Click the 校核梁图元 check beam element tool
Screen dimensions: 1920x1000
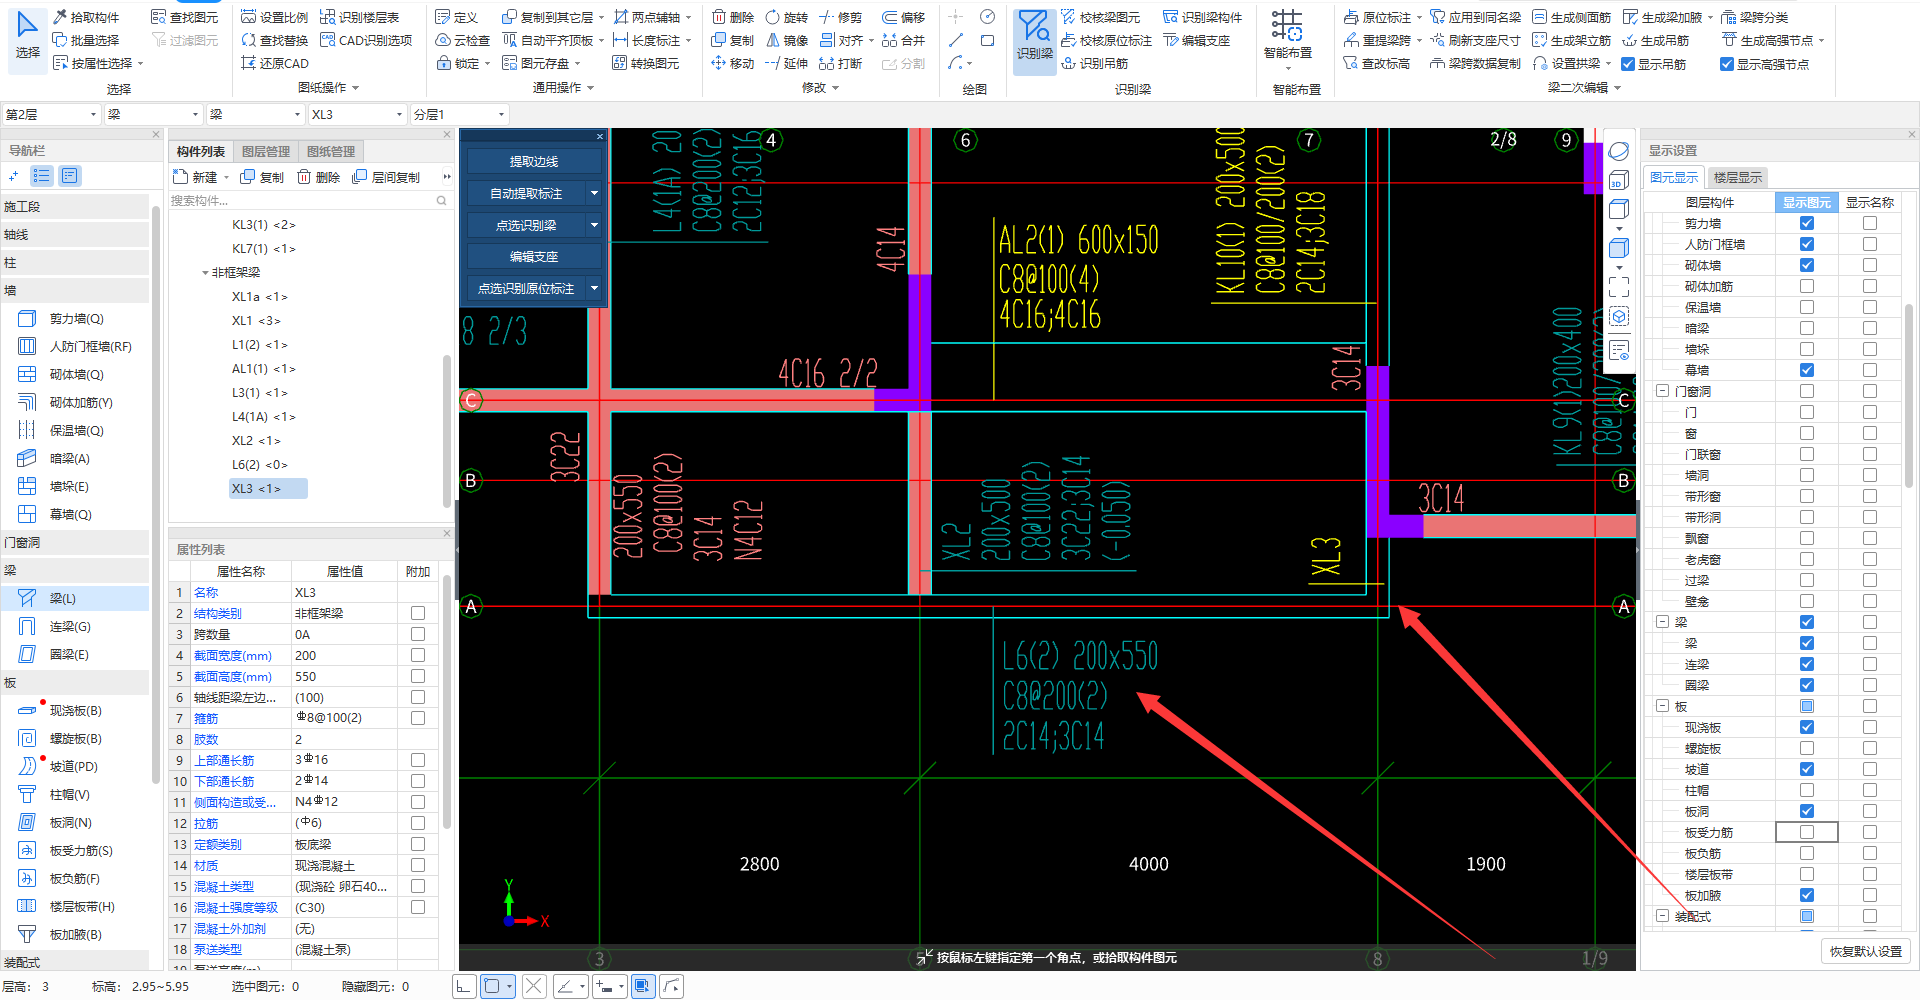coord(1100,17)
